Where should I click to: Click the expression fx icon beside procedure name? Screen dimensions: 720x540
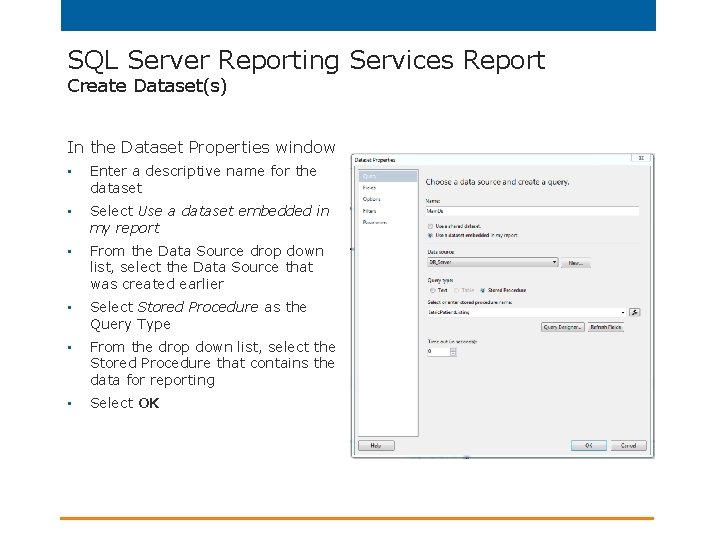[x=635, y=312]
